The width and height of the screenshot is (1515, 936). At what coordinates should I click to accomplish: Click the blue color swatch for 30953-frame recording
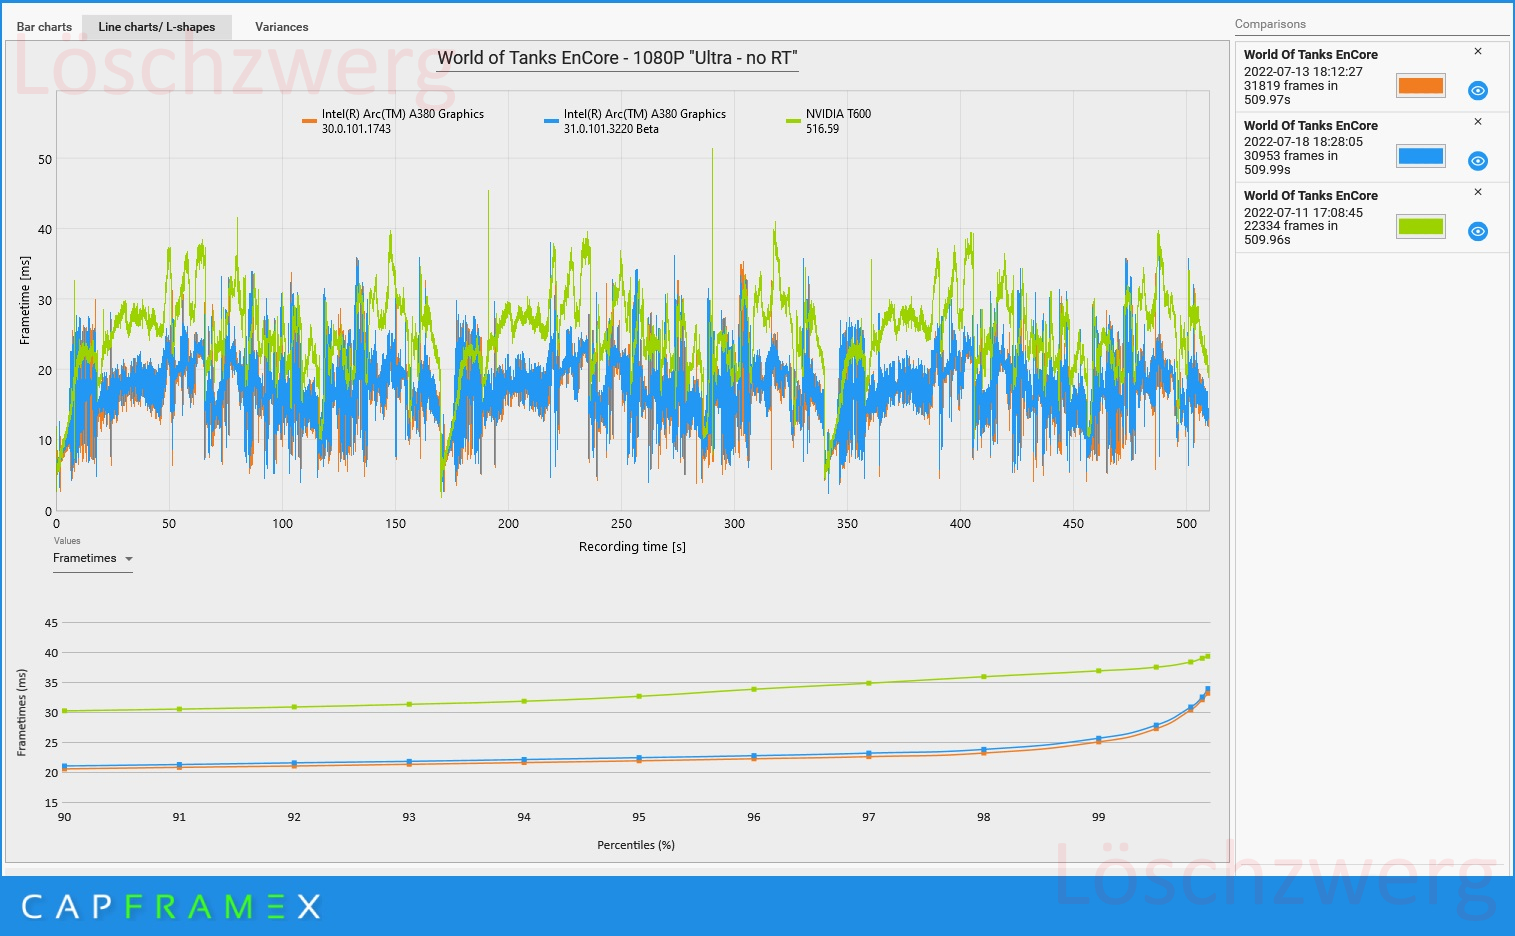tap(1421, 156)
